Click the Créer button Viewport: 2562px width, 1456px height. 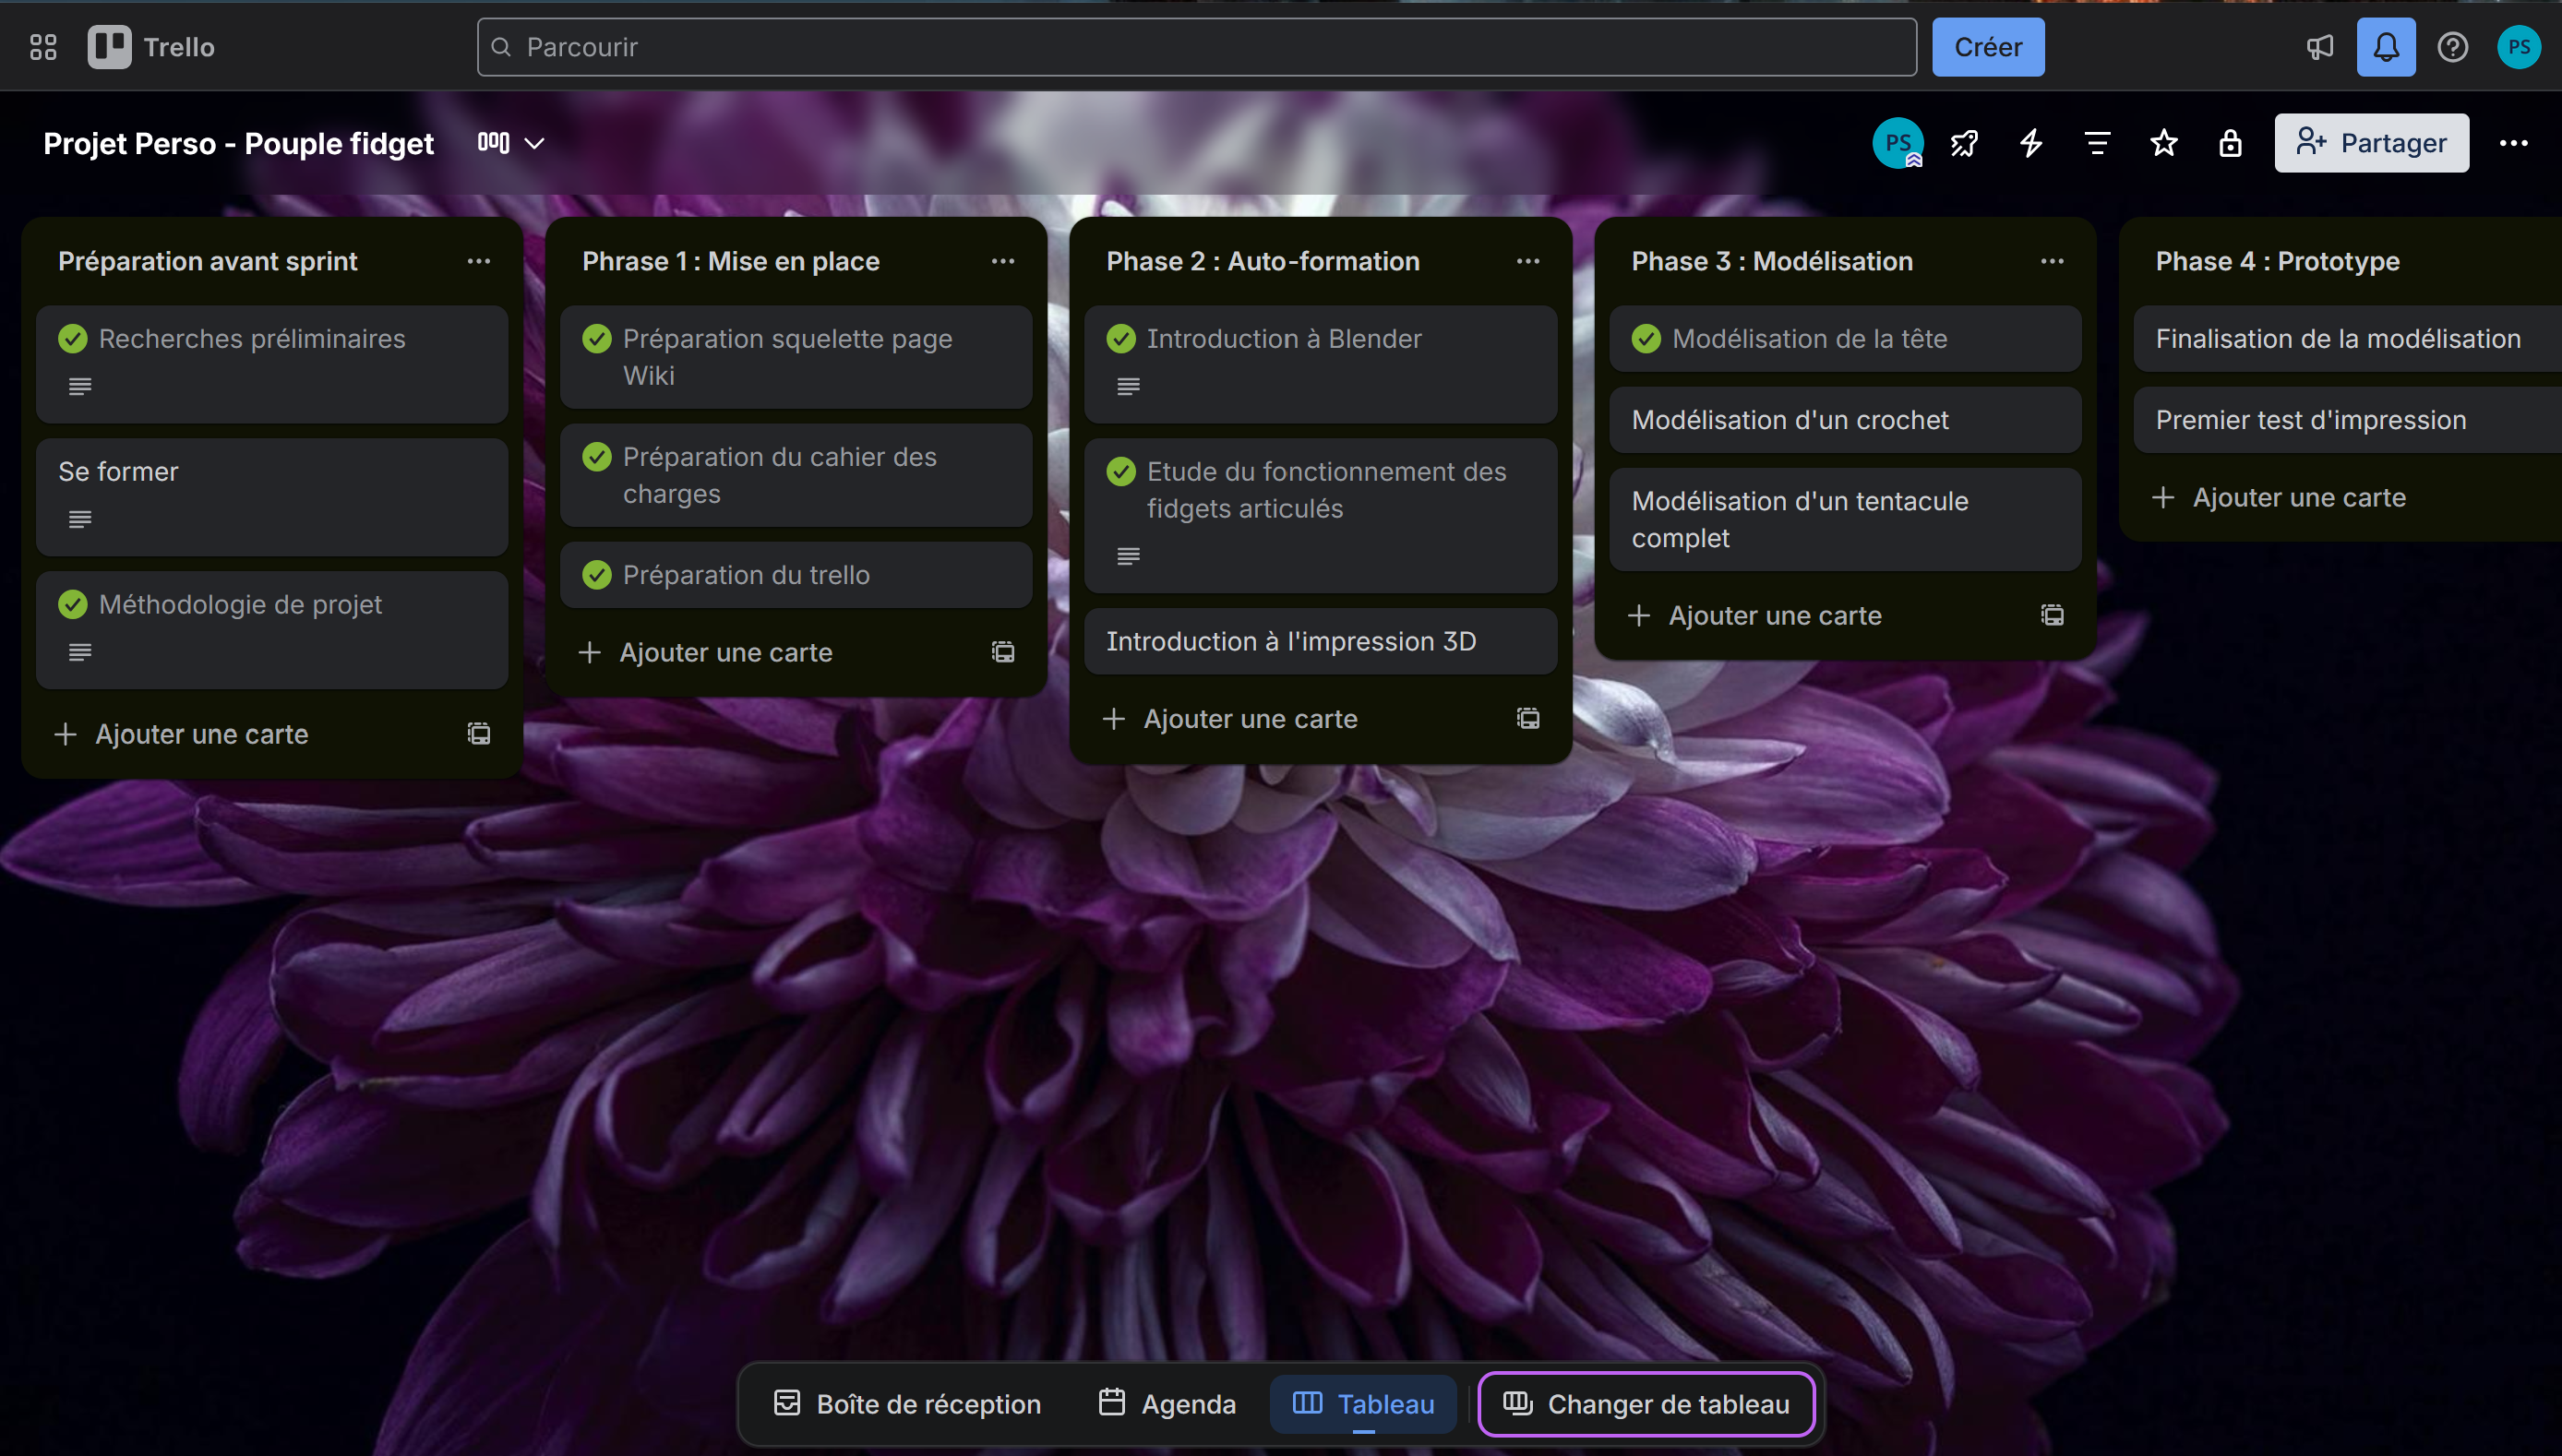[1987, 47]
